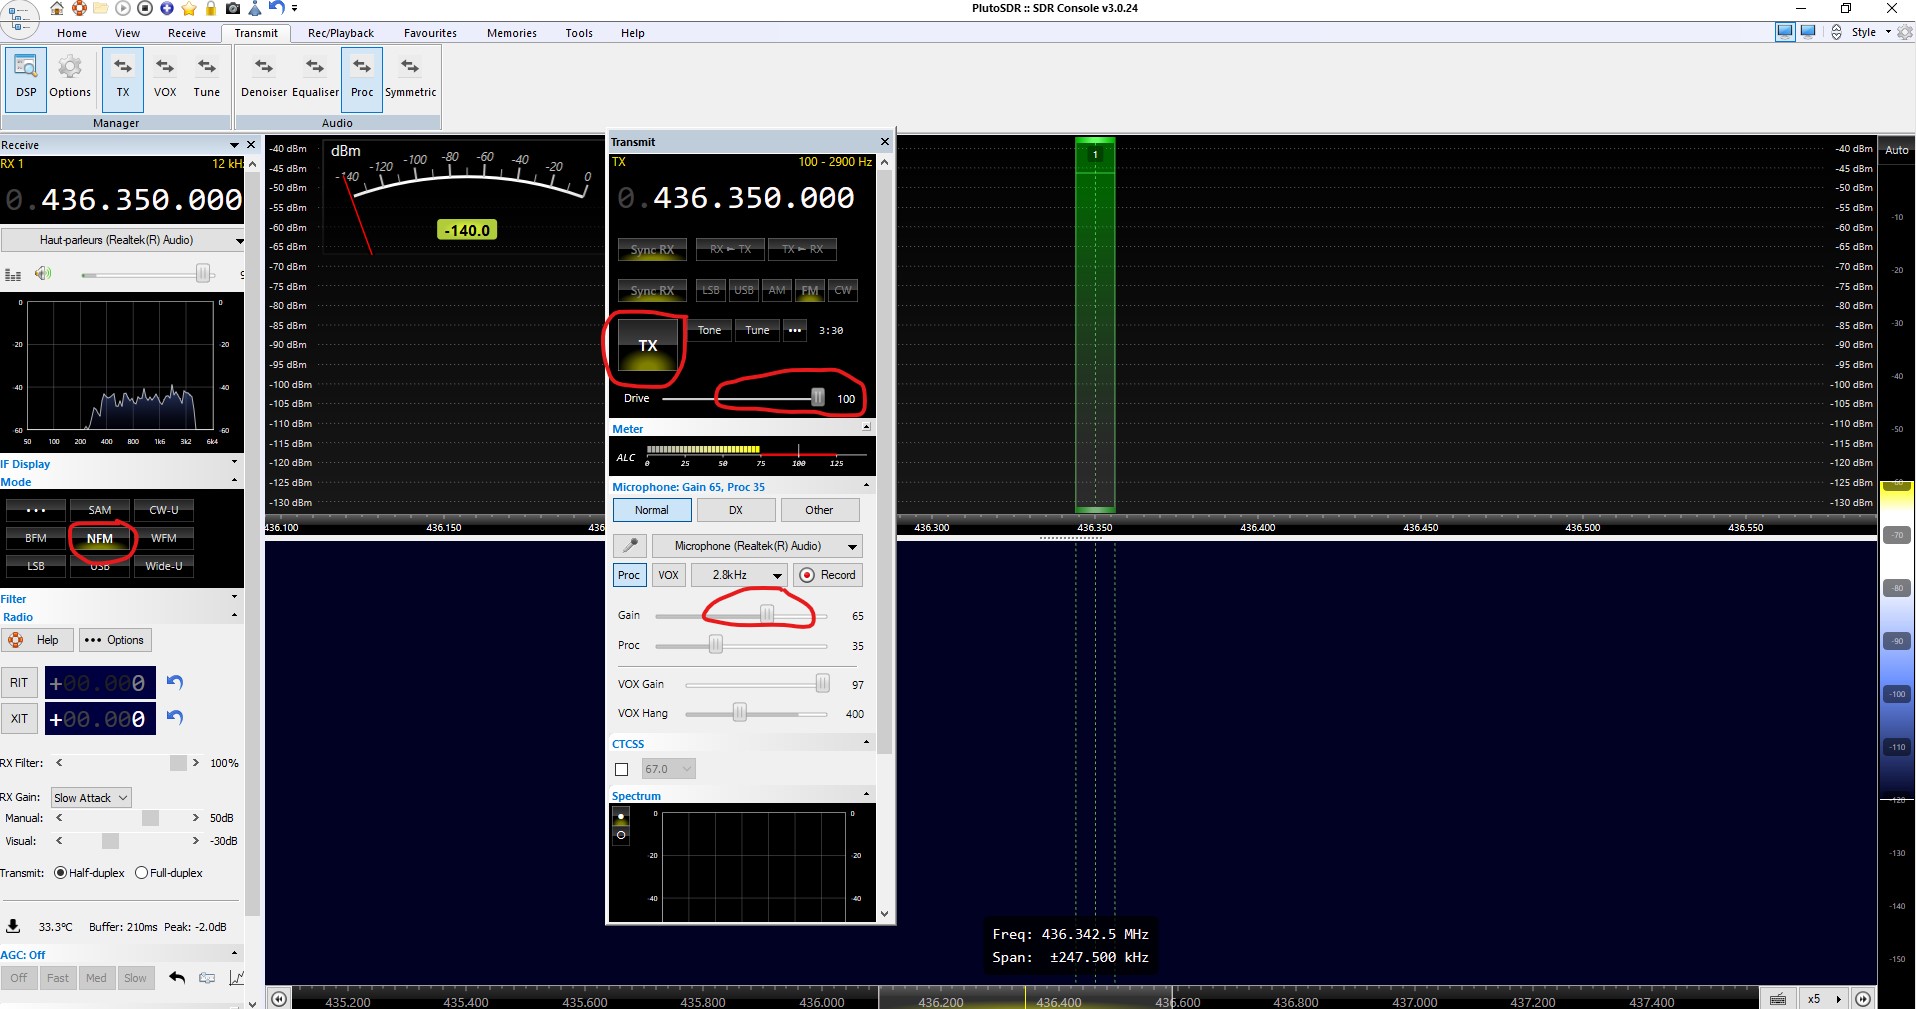Open the Tools menu
1916x1009 pixels.
[x=578, y=32]
